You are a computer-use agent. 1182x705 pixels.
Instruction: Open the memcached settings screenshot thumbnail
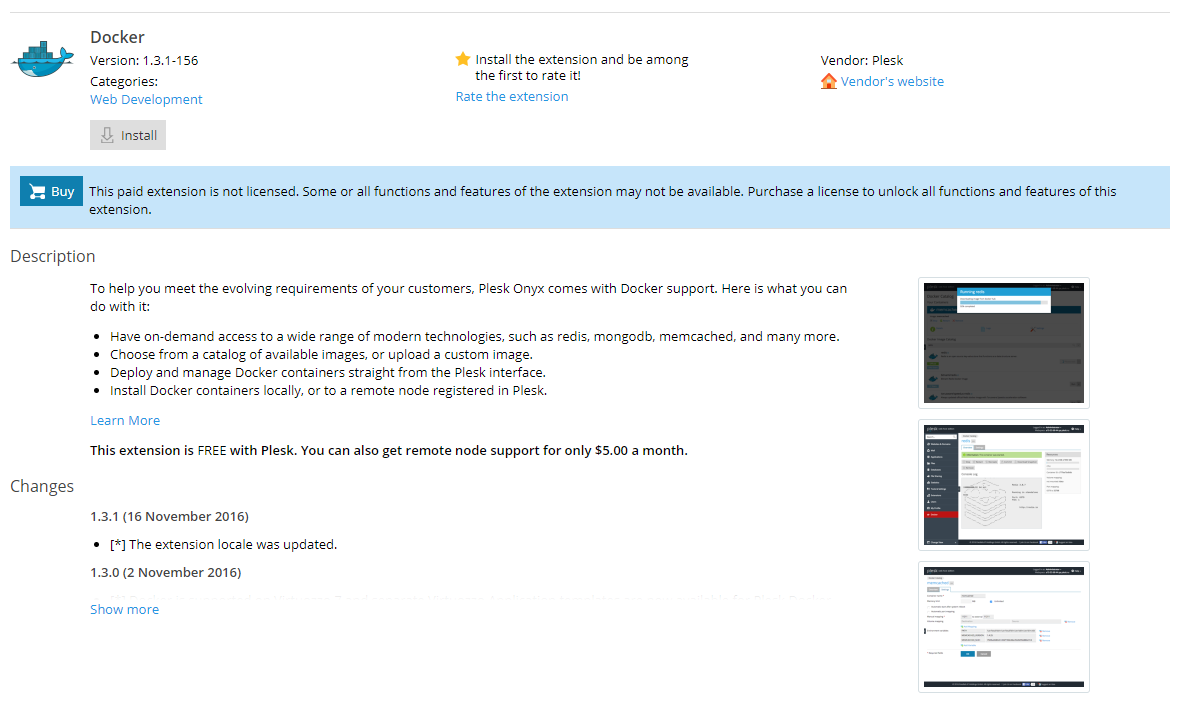(x=1003, y=627)
